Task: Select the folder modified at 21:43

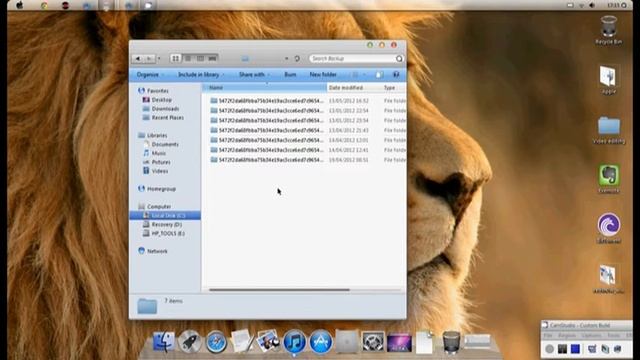Action: (x=308, y=130)
